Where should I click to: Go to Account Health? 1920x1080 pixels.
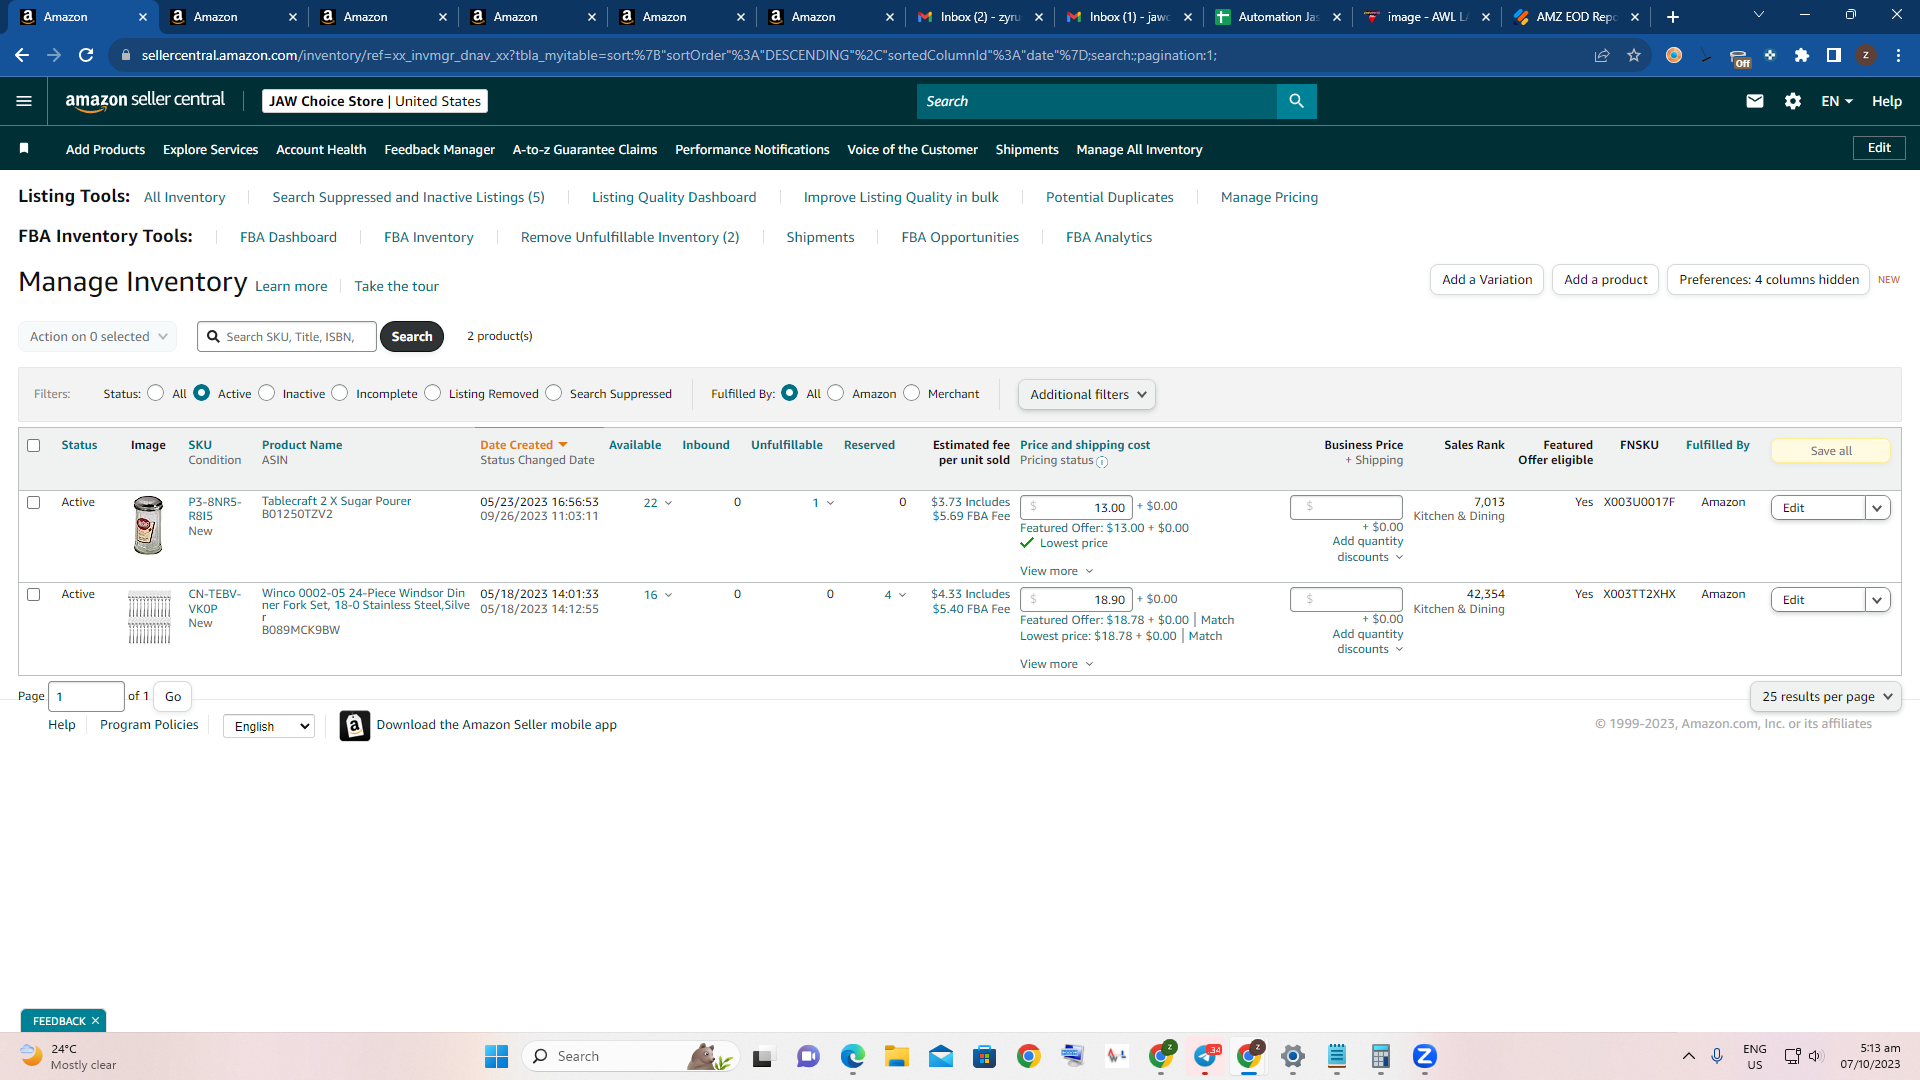[x=321, y=149]
